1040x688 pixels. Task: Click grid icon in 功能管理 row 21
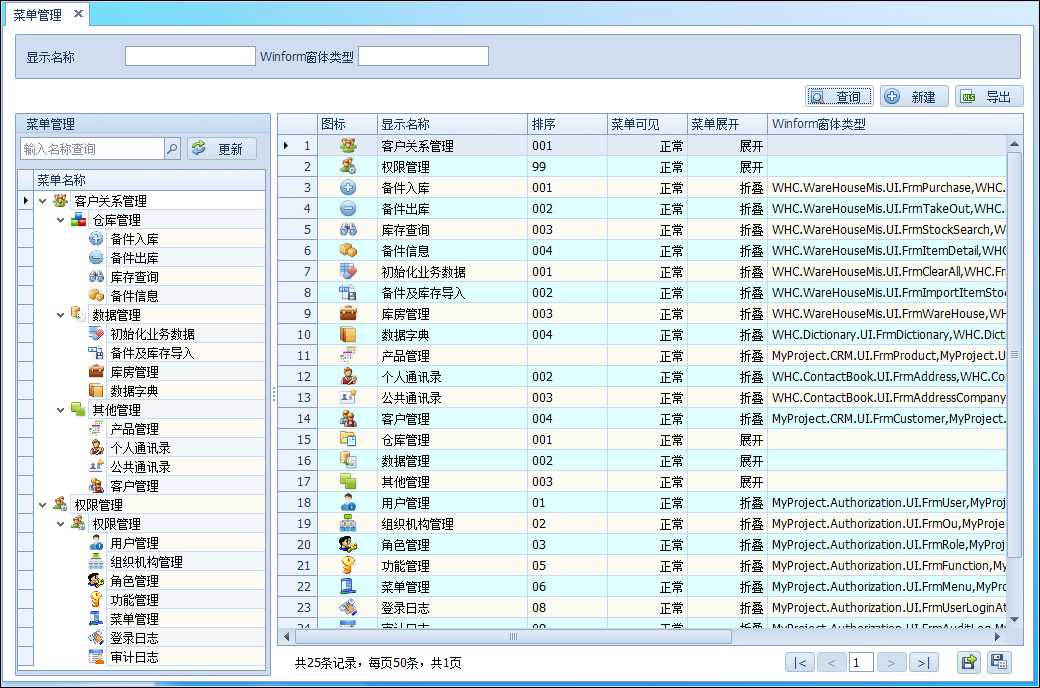(348, 565)
